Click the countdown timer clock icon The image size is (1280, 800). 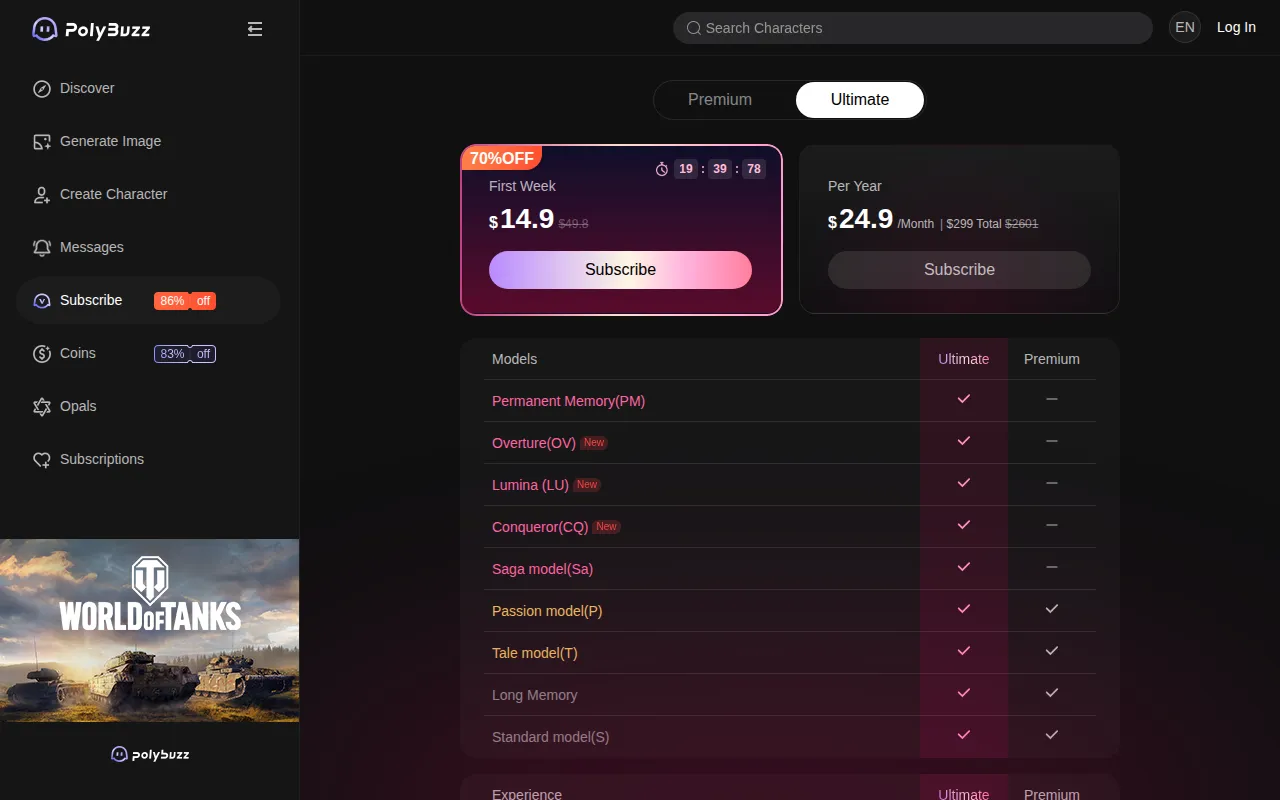point(662,169)
